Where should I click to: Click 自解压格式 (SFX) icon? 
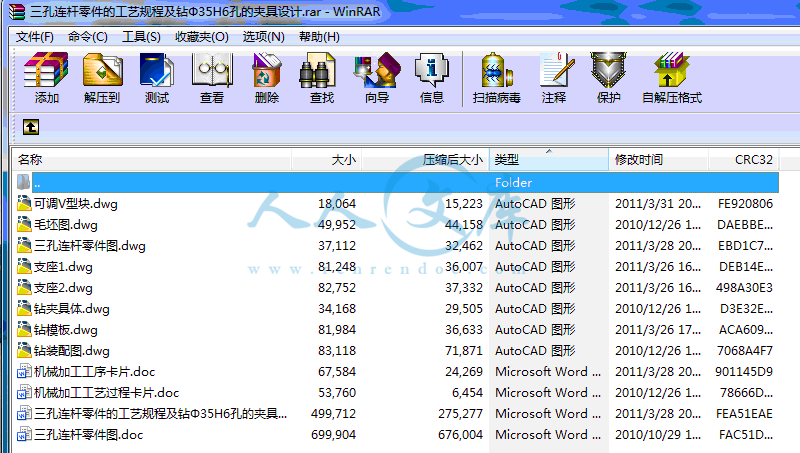tap(671, 70)
